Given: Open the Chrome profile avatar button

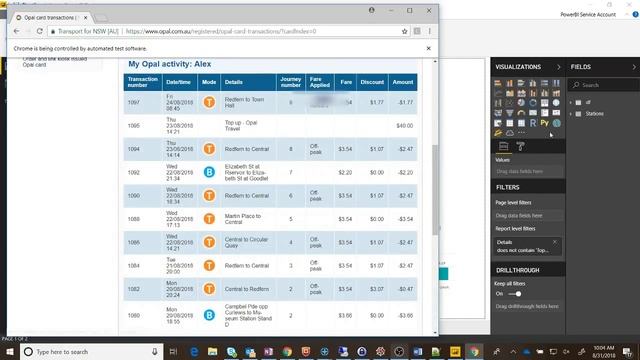Looking at the screenshot, I should 371,10.
